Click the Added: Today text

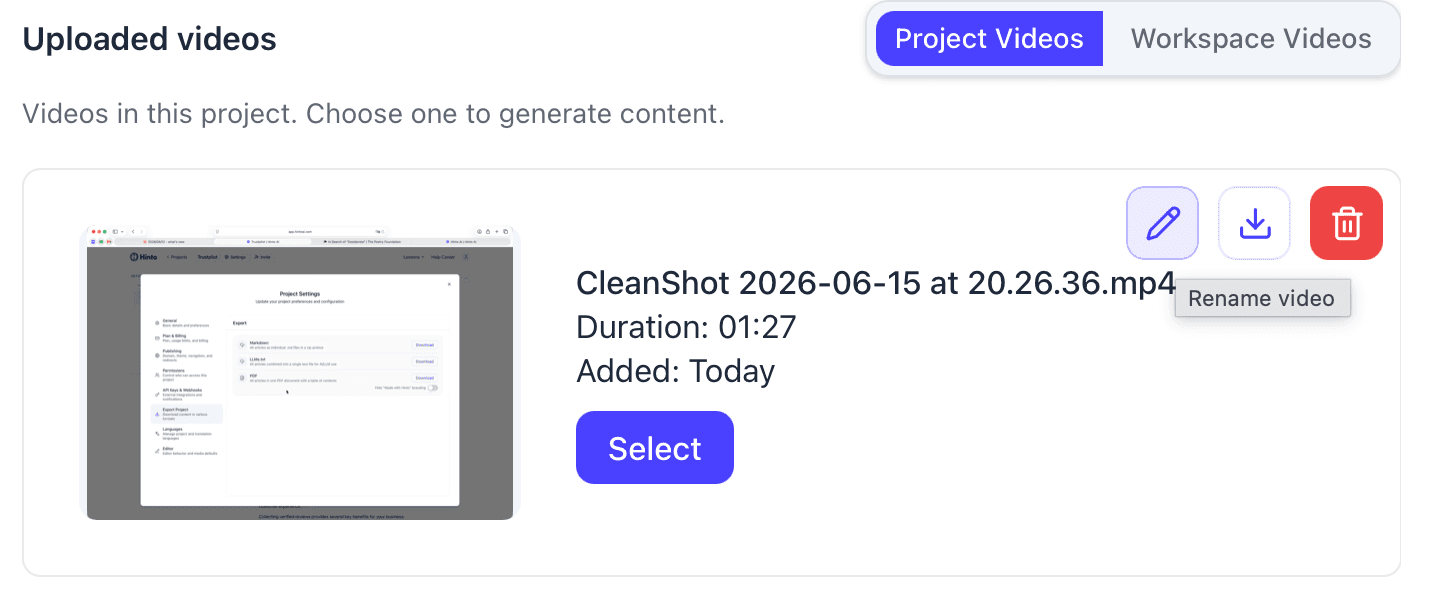[x=676, y=371]
